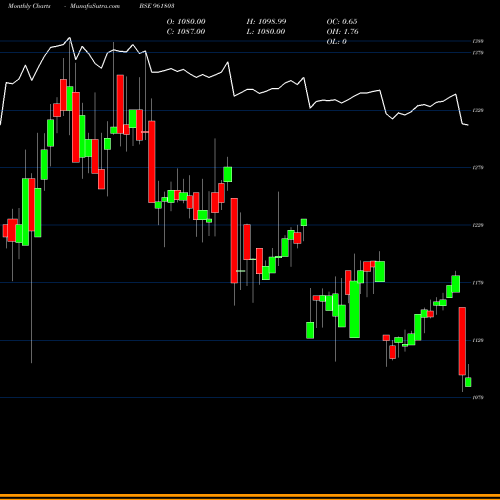
Task: Click the high value 'H: 1098.99'
Action: [266, 22]
